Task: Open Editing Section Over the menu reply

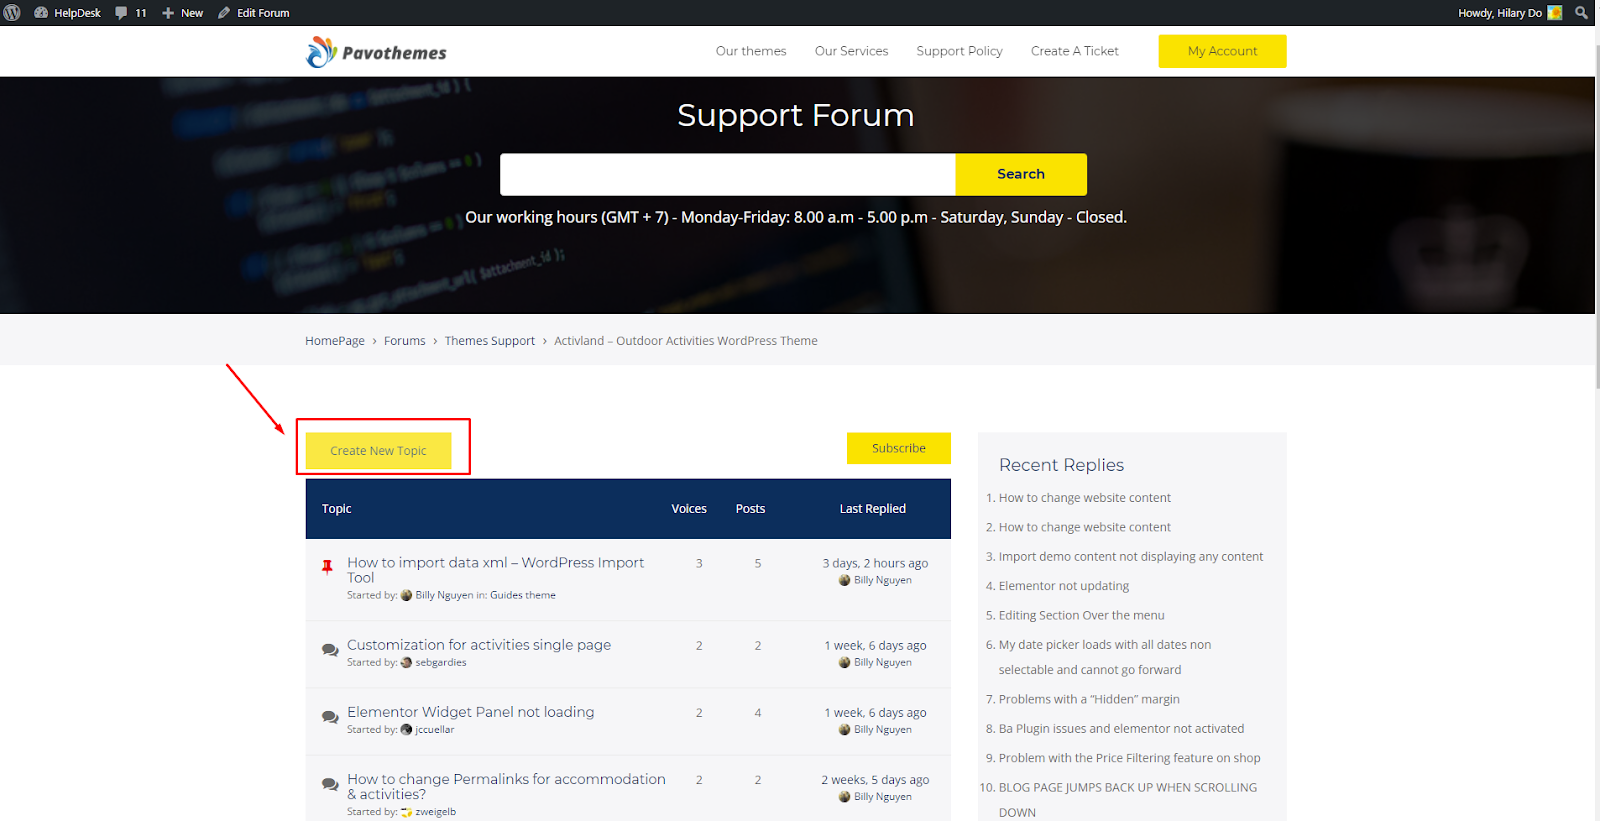Action: (x=1081, y=615)
